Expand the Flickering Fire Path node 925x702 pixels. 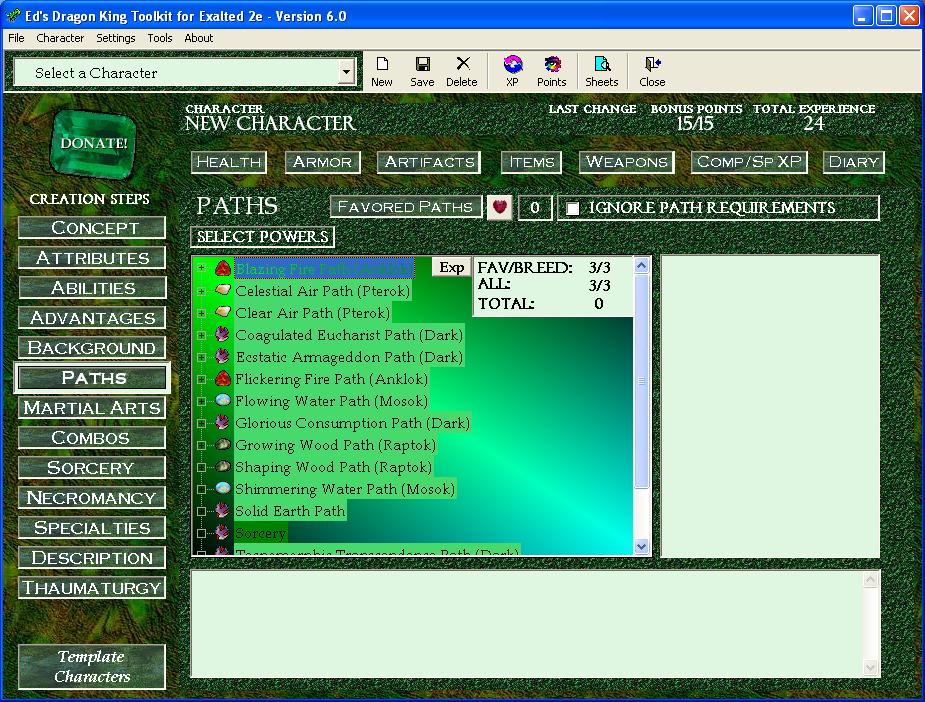point(201,379)
